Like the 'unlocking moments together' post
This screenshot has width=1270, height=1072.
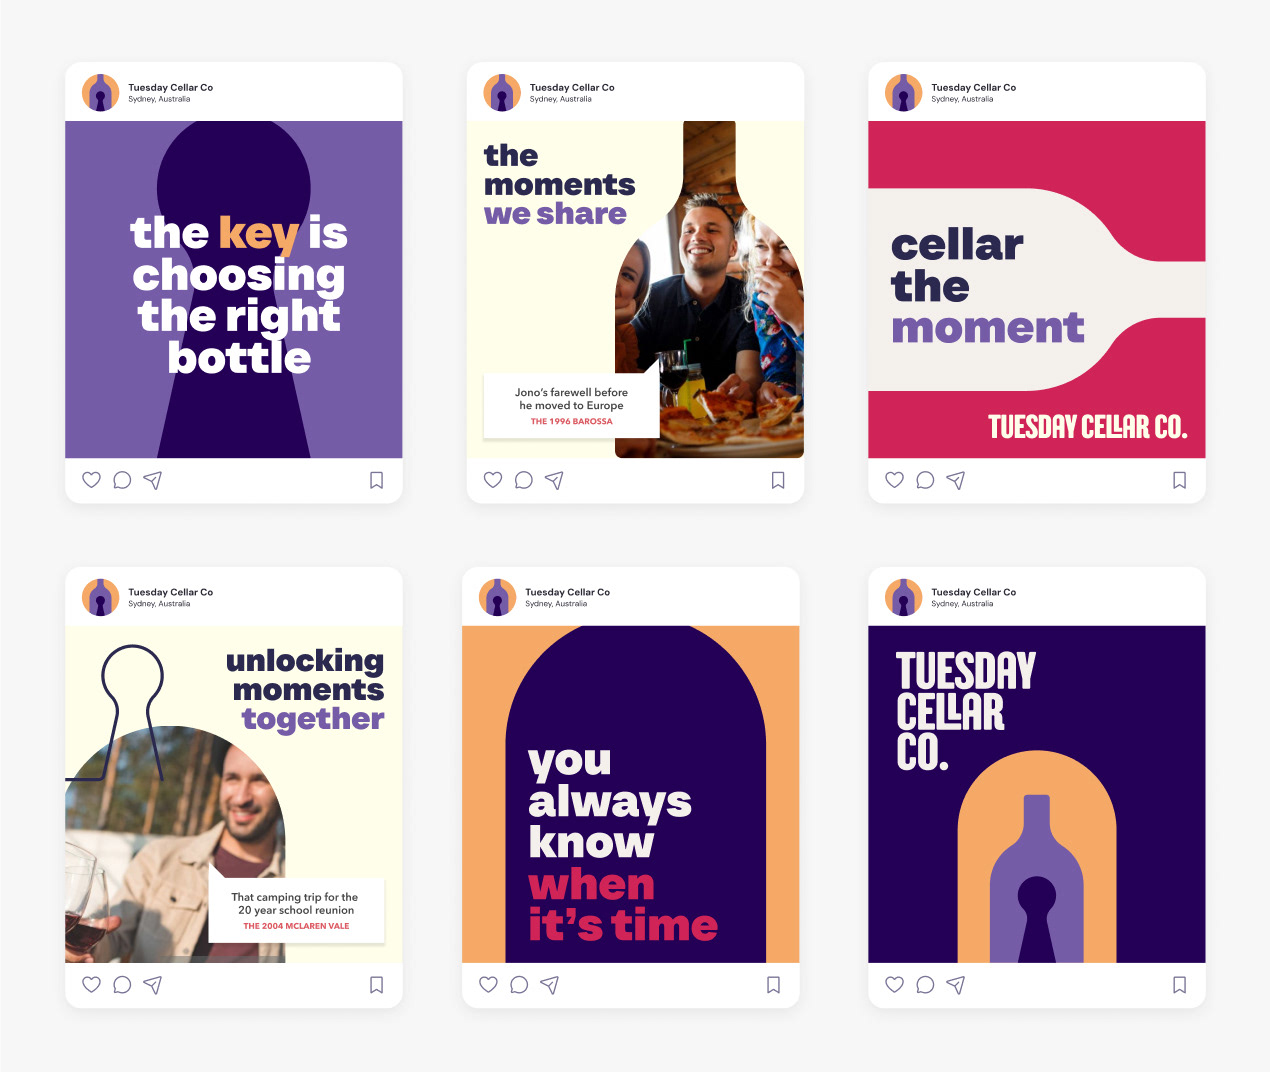point(91,985)
